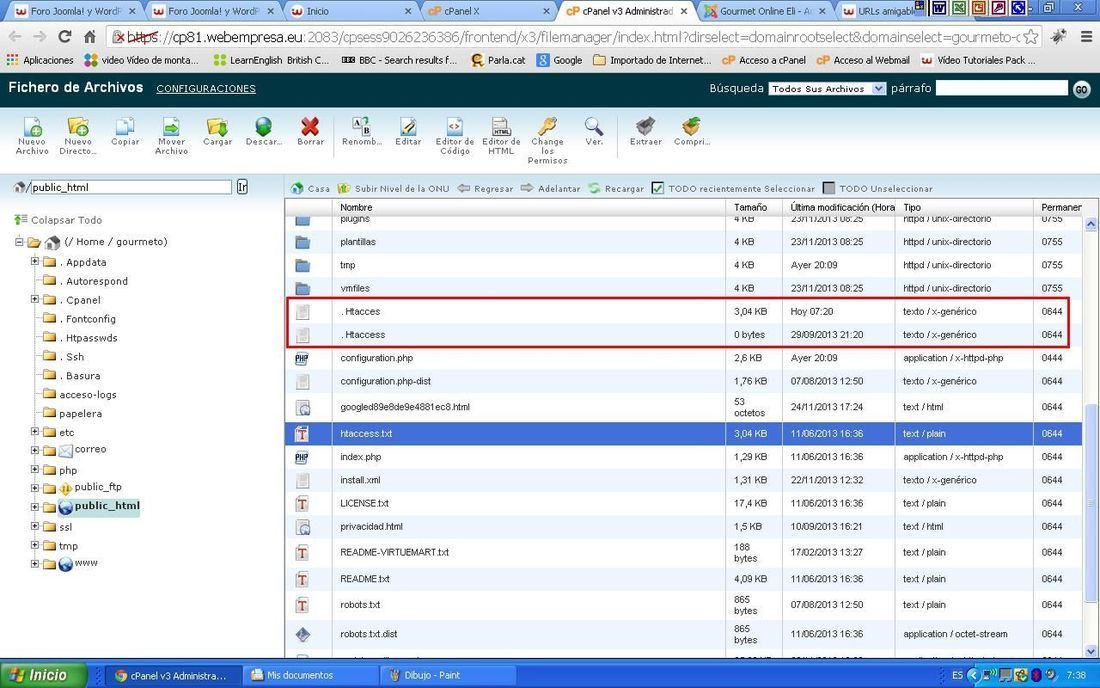Click the Nuevo Archivo toolbar icon
The image size is (1100, 688).
point(32,127)
